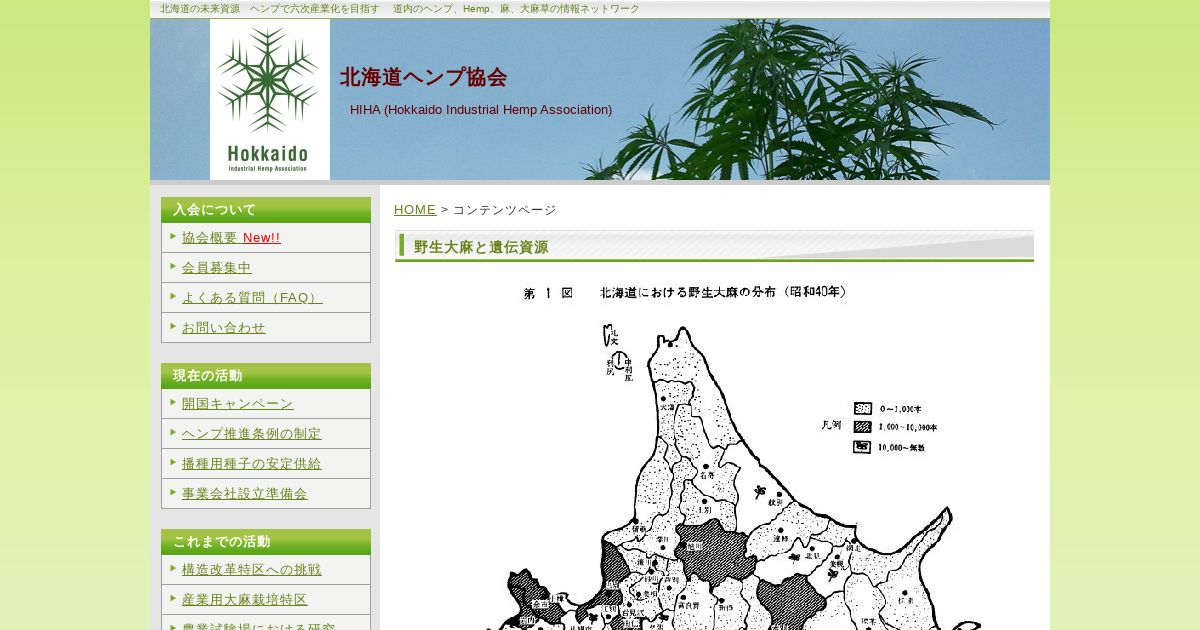Open 産業用大麻栽培特区 sidebar link
This screenshot has height=630, width=1200.
pyautogui.click(x=245, y=600)
